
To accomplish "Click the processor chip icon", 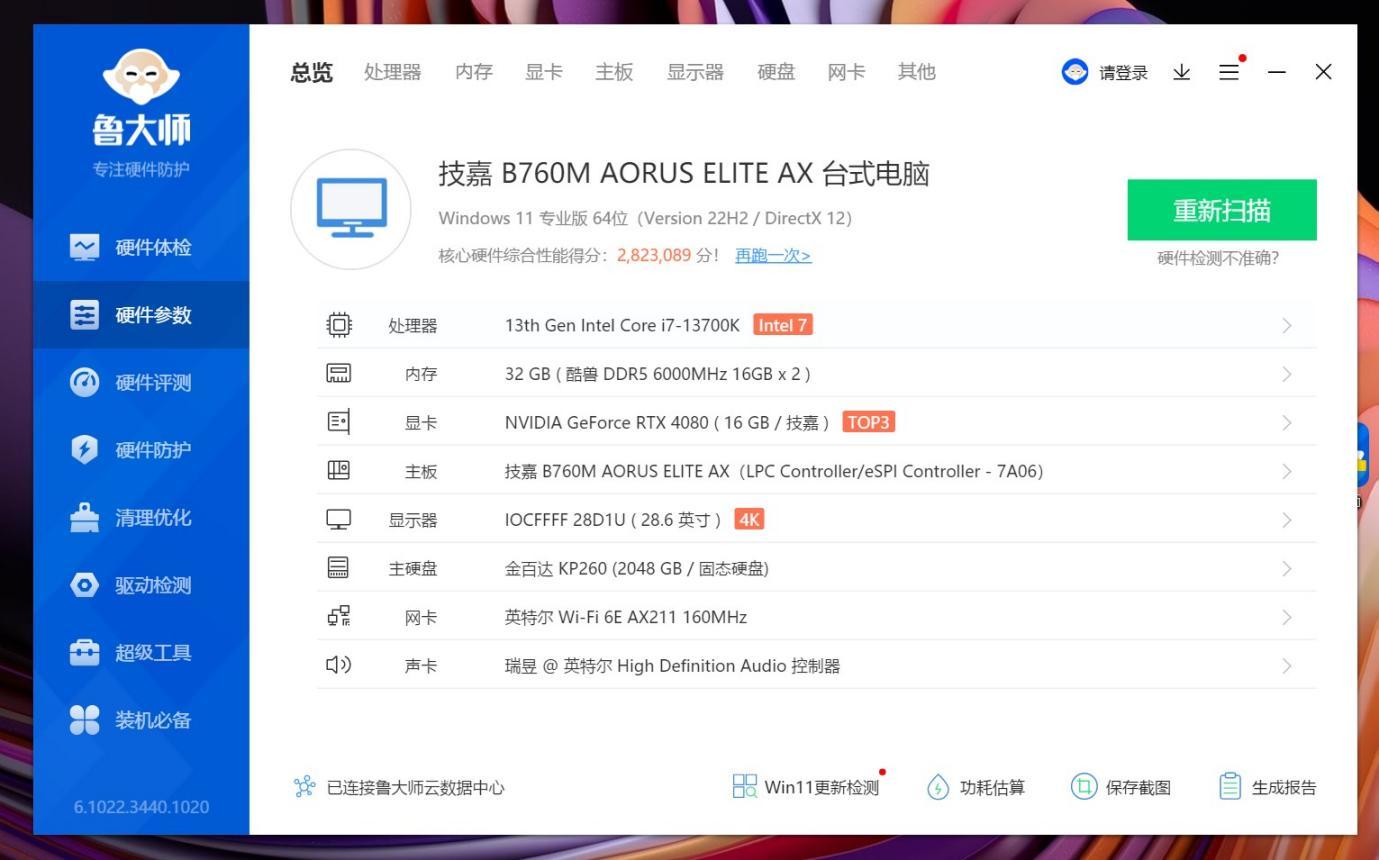I will [x=339, y=325].
